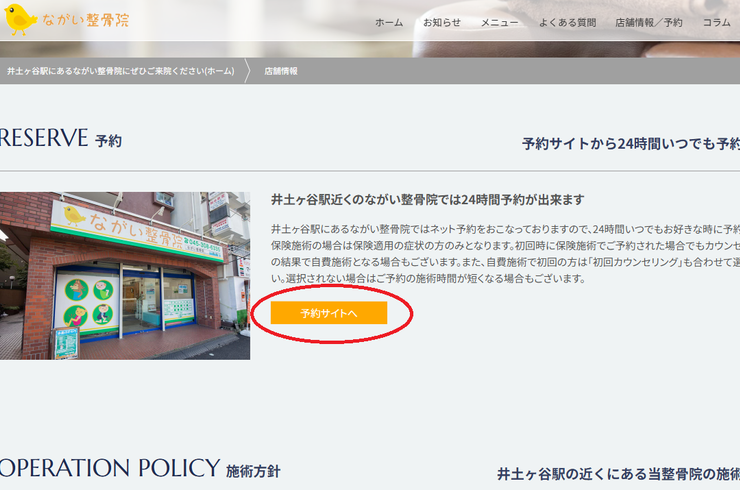Click the breadcrumb chevron separator

[x=248, y=71]
